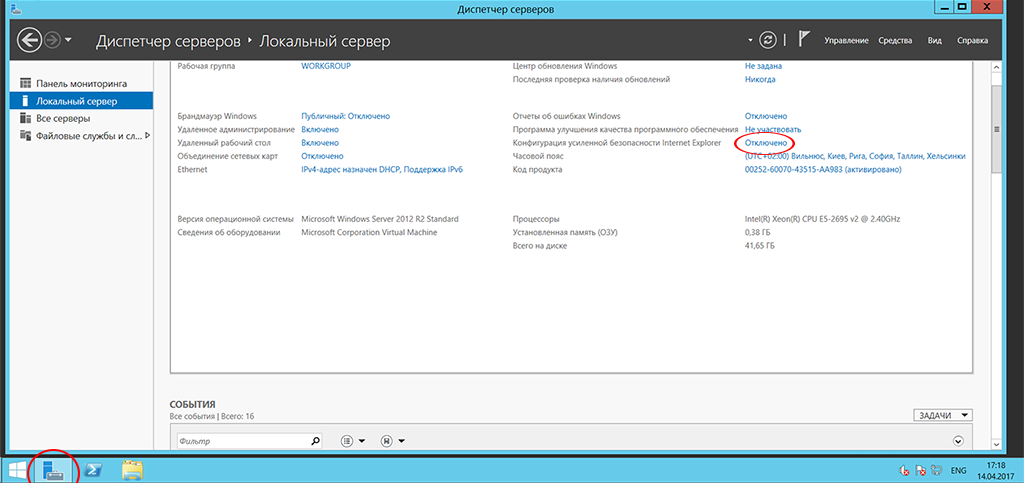Viewport: 1024px width, 483px height.
Task: Click the Intel Xeon CPU E5-2695 text
Action: click(824, 219)
